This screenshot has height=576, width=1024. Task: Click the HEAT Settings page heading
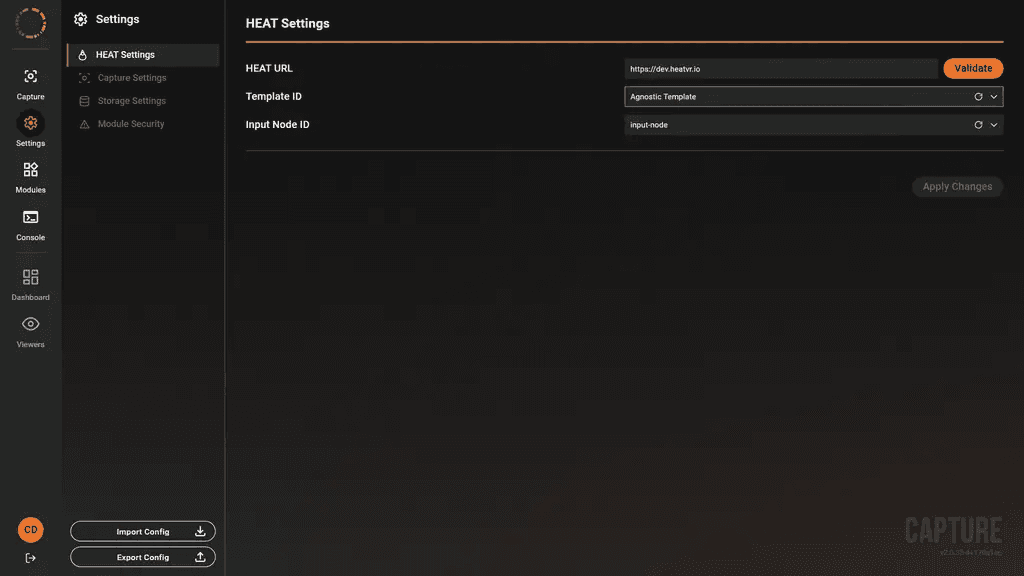[287, 24]
